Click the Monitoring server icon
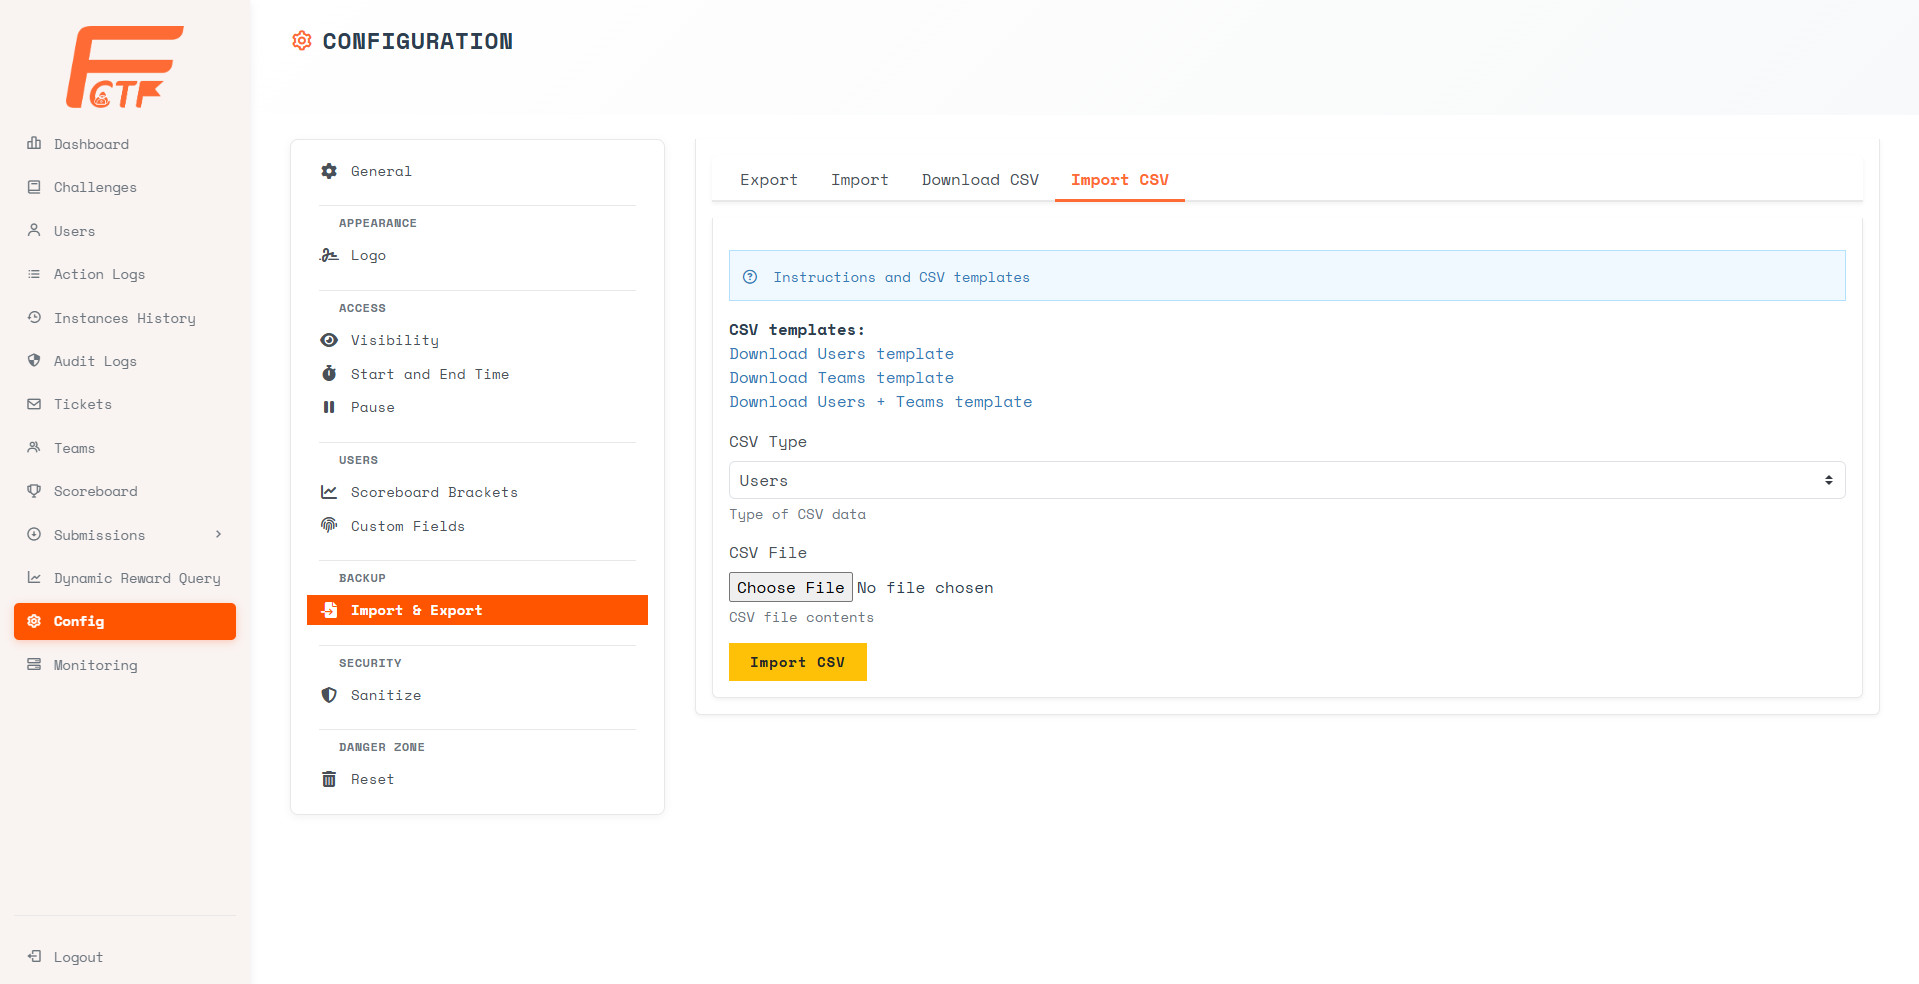 pos(34,664)
